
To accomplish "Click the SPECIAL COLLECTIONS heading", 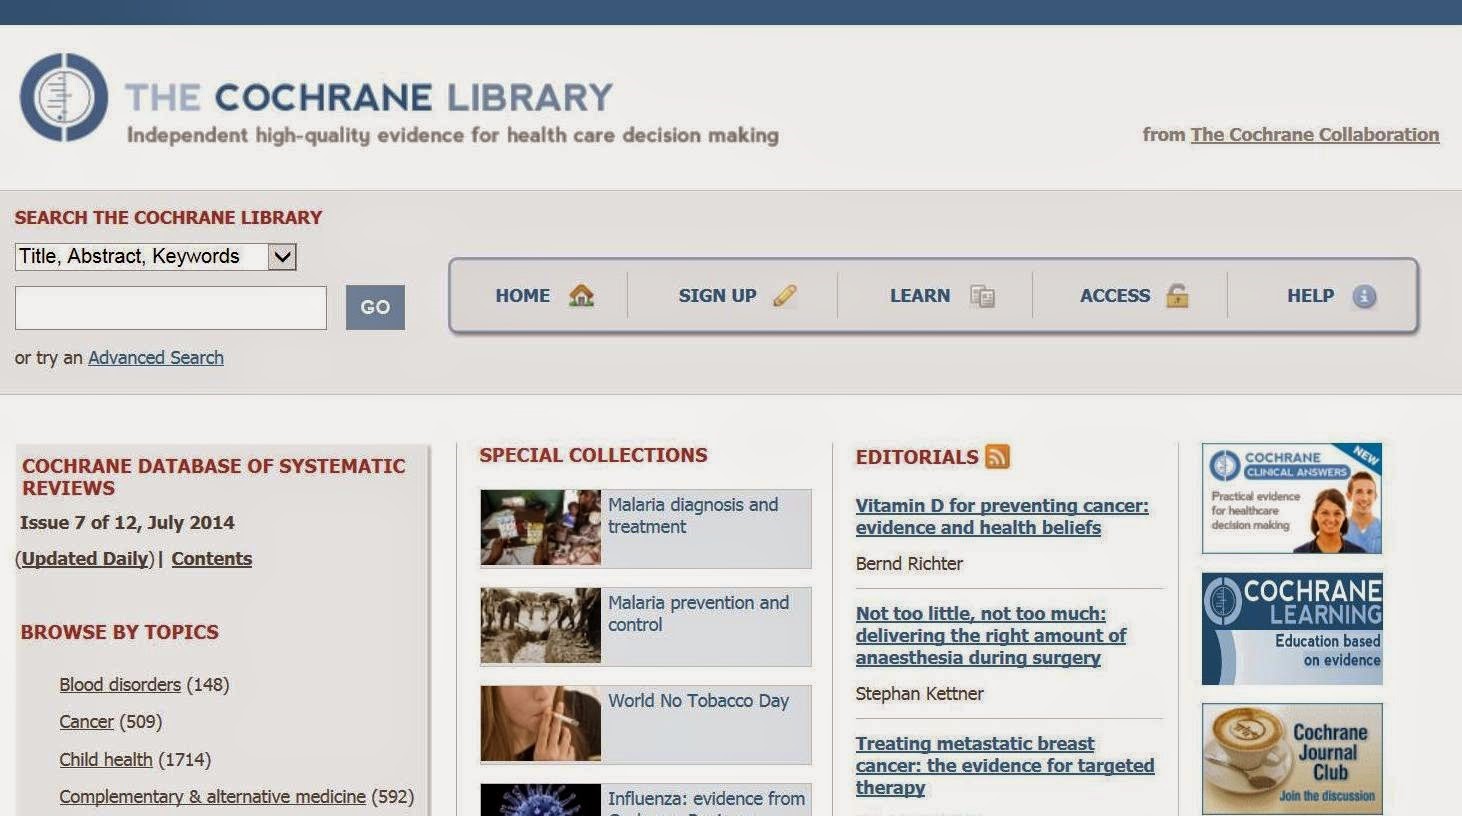I will (x=593, y=455).
